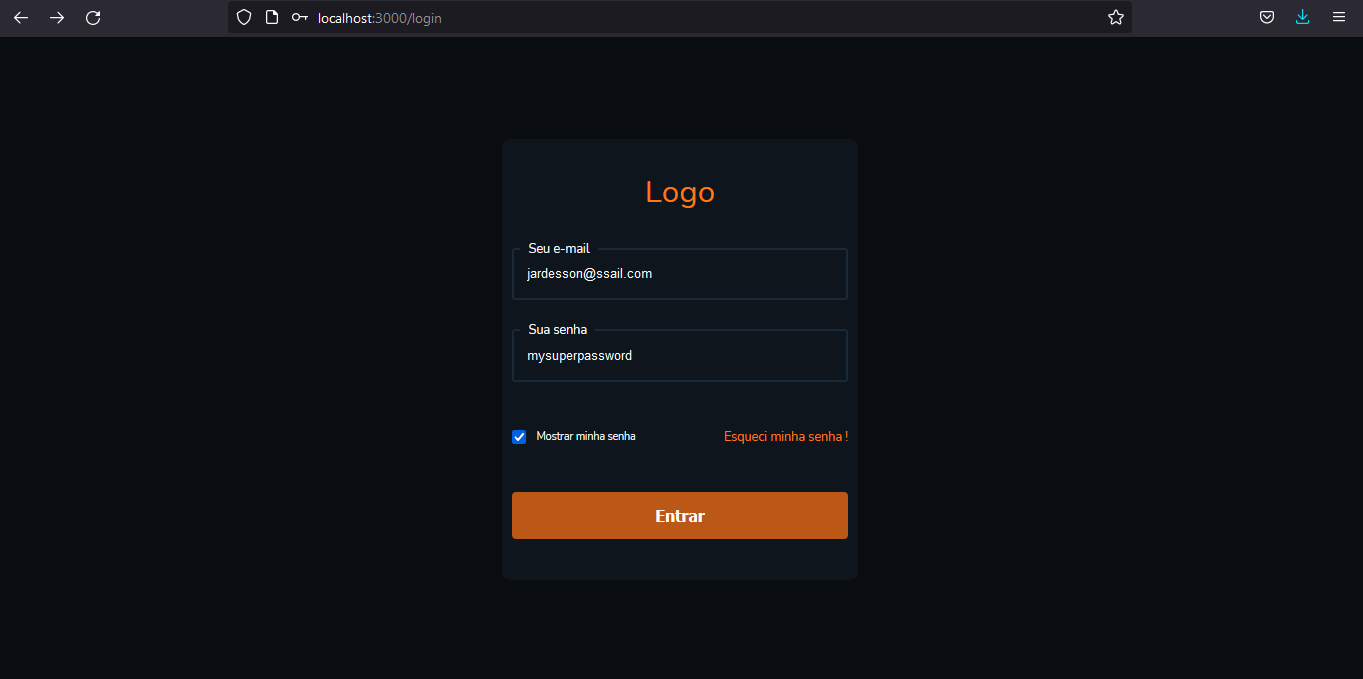Bookmark this page with the star icon
This screenshot has width=1363, height=679.
tap(1115, 17)
